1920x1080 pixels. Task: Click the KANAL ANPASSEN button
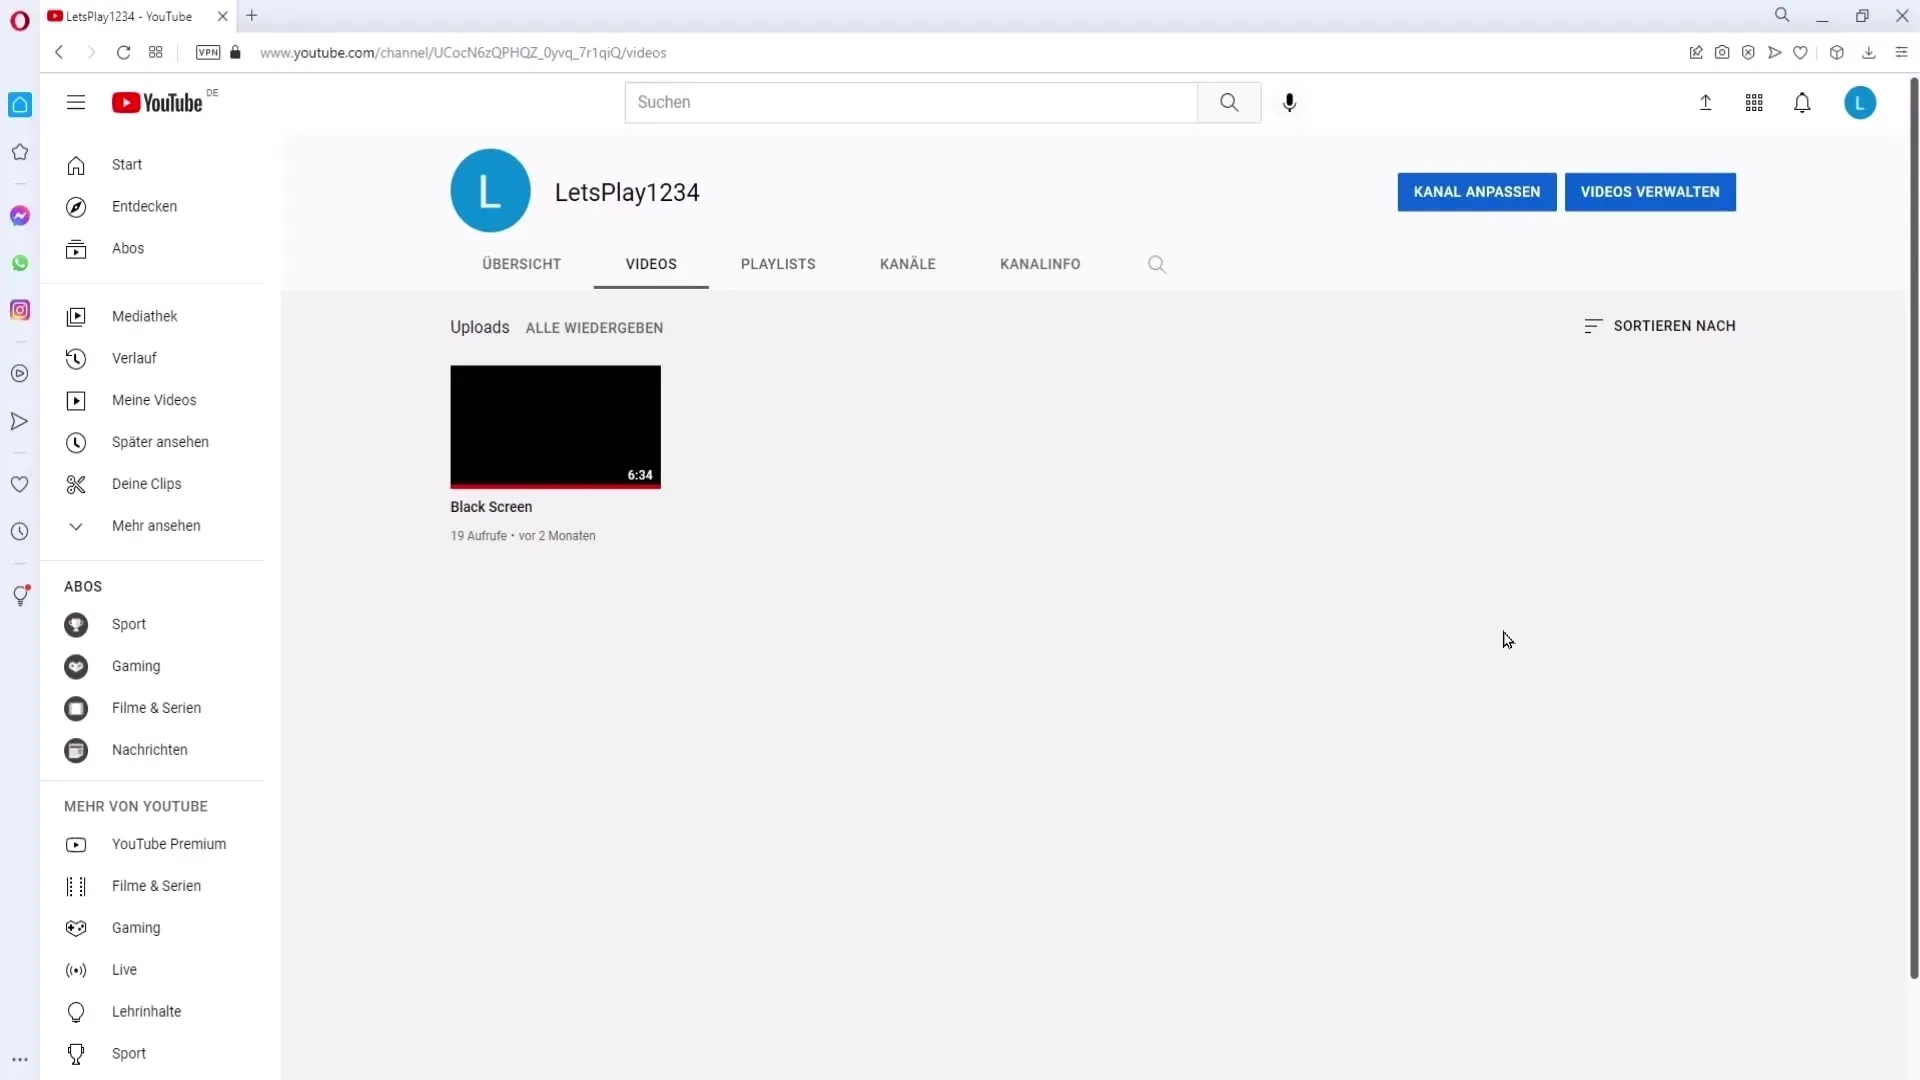(x=1476, y=191)
